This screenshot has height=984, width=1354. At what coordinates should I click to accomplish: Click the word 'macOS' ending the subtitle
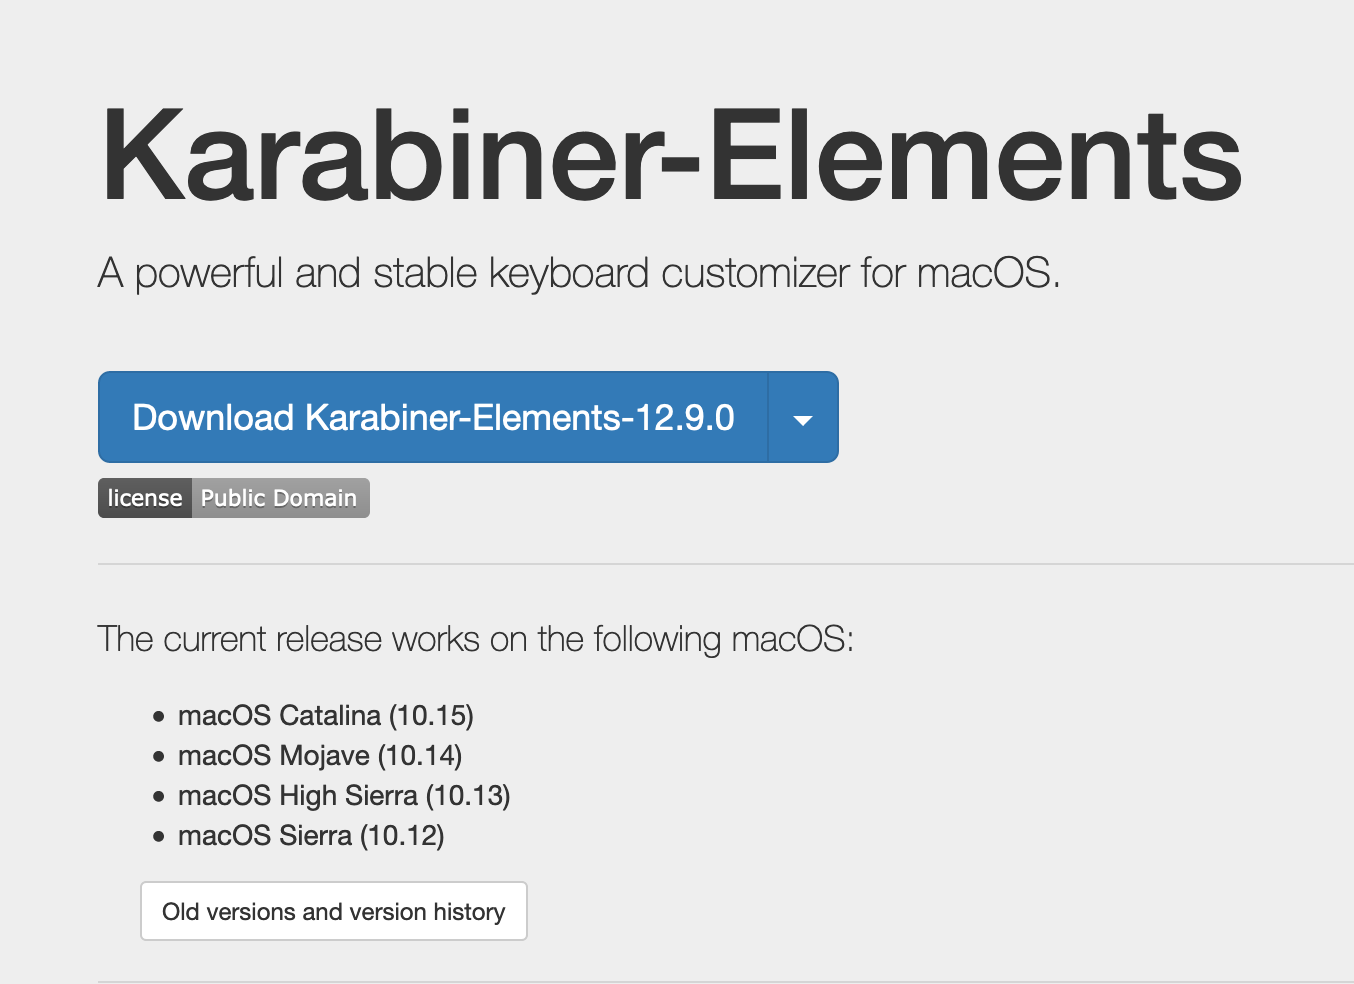[x=986, y=273]
